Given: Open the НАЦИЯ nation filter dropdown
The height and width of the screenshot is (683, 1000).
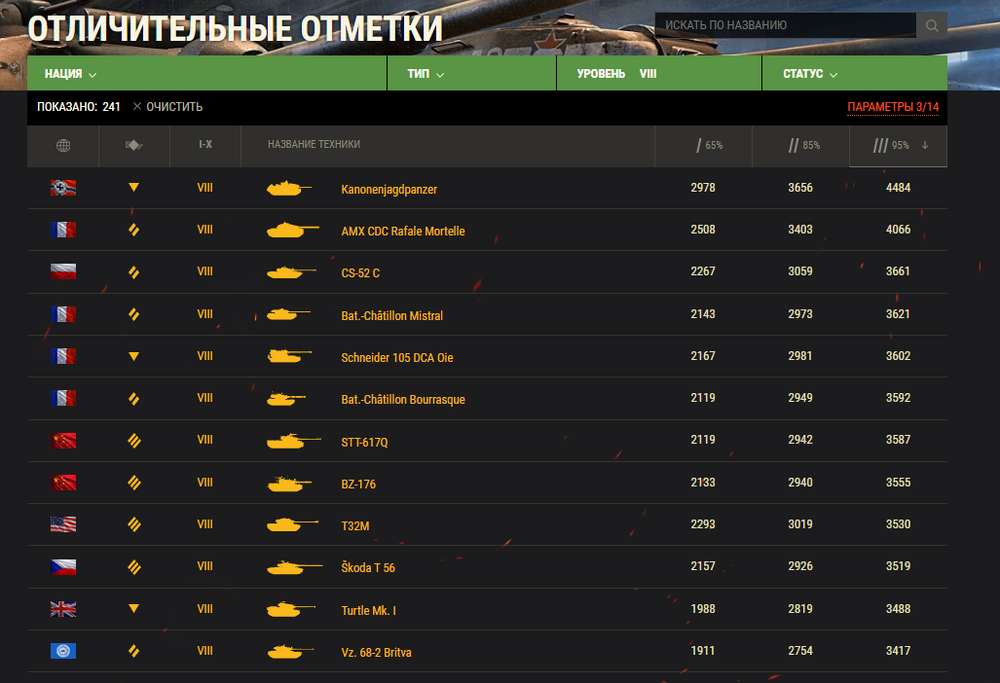Looking at the screenshot, I should 207,73.
